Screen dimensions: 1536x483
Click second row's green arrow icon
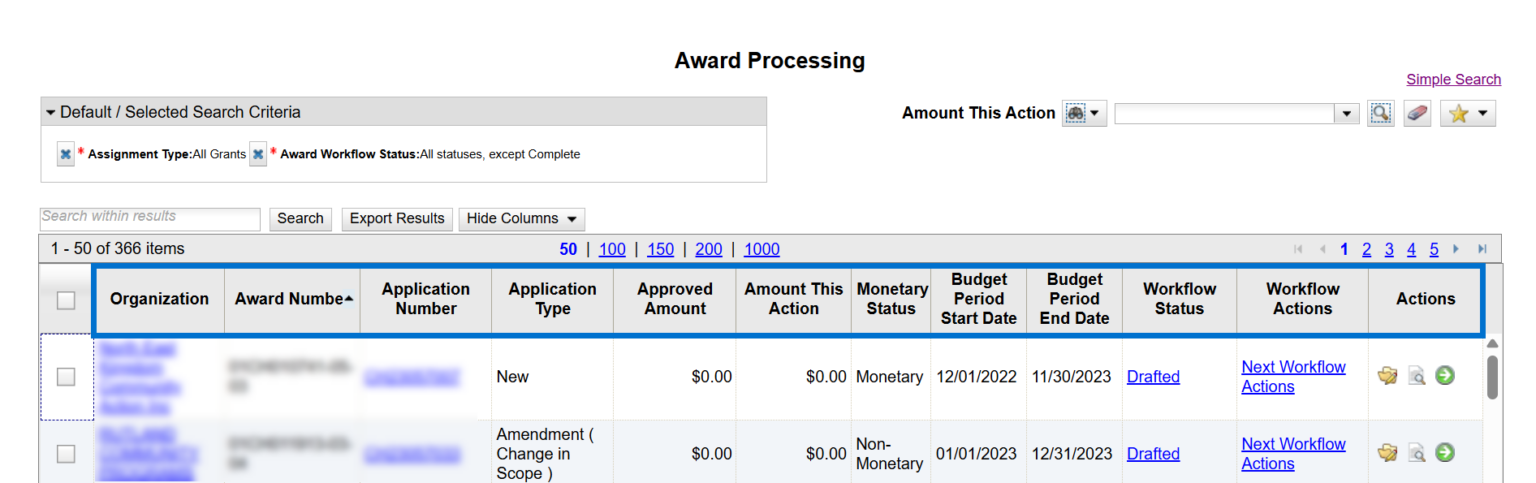1445,453
